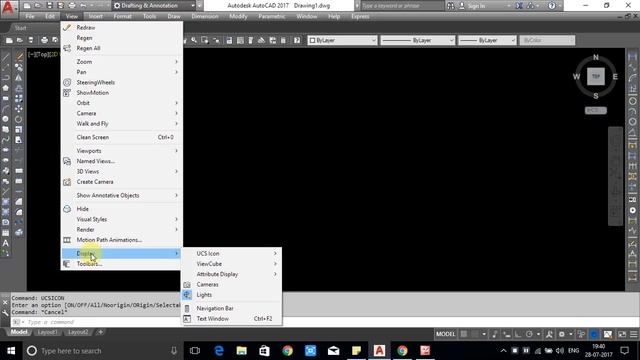Expand the Visual Styles submenu

click(x=122, y=219)
